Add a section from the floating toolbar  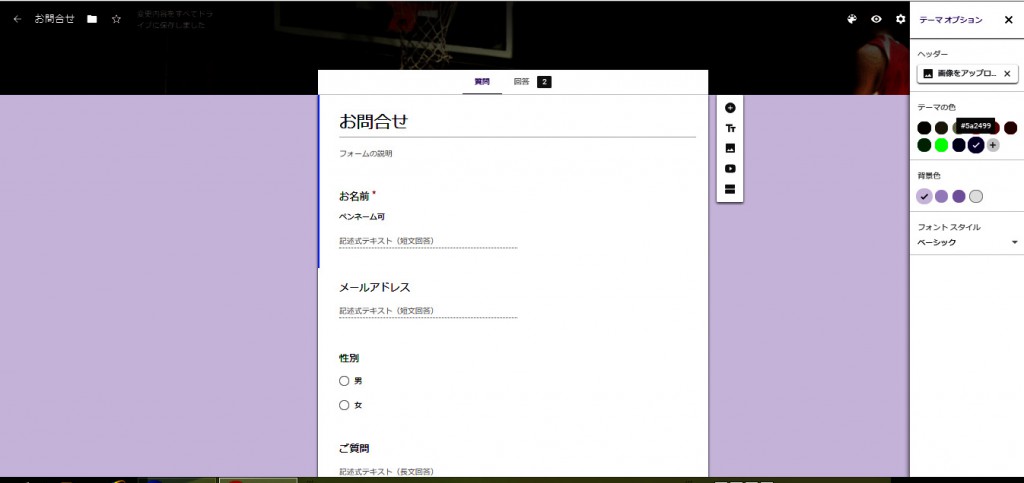click(x=730, y=188)
